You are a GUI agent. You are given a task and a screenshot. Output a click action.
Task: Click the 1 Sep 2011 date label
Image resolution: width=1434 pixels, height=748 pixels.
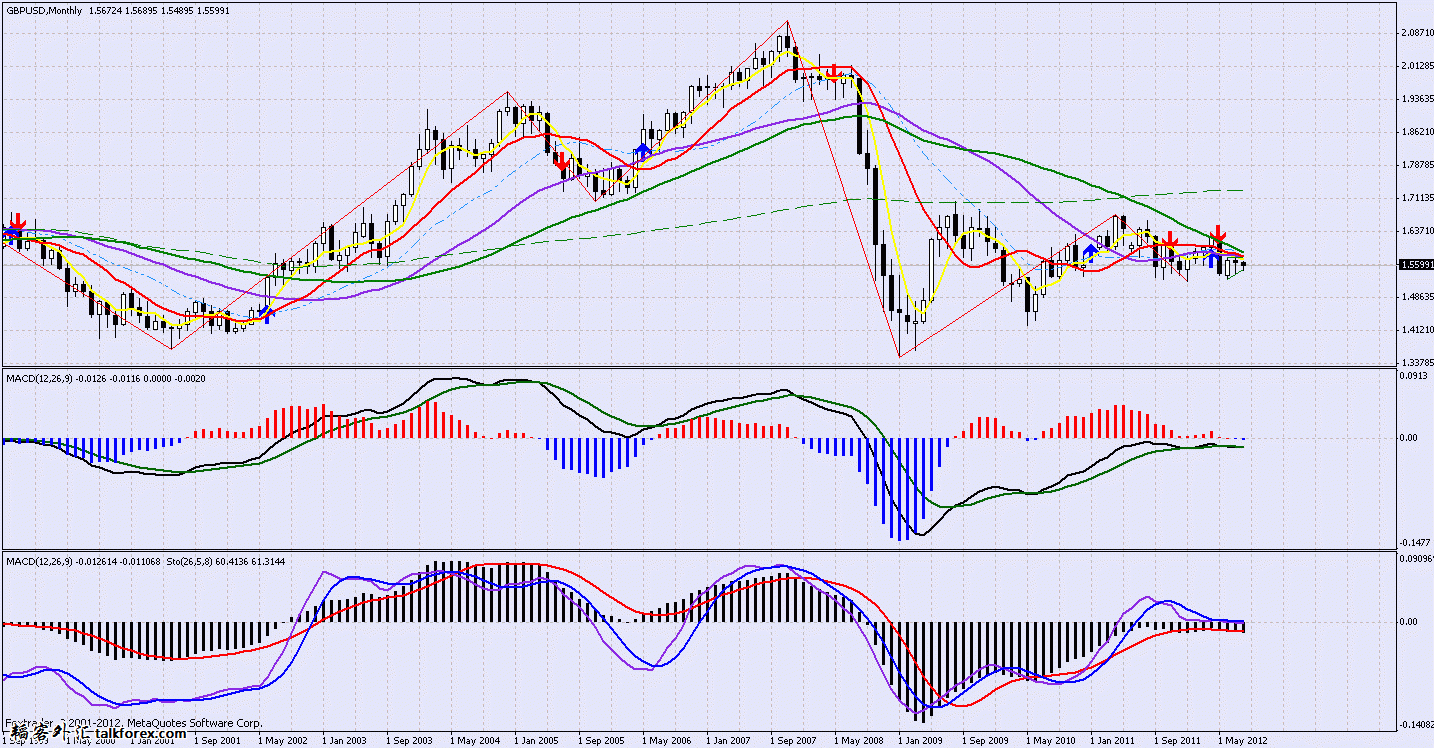[1178, 741]
